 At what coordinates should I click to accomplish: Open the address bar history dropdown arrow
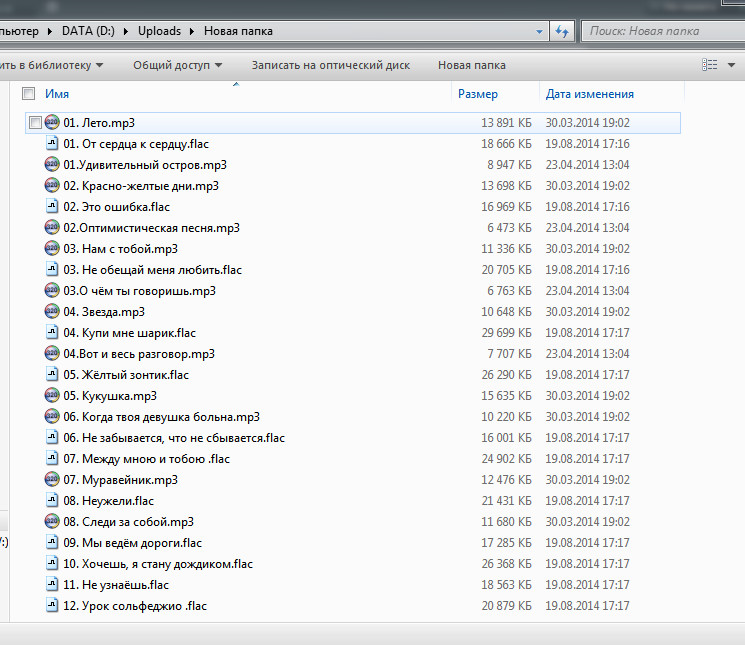[x=540, y=31]
